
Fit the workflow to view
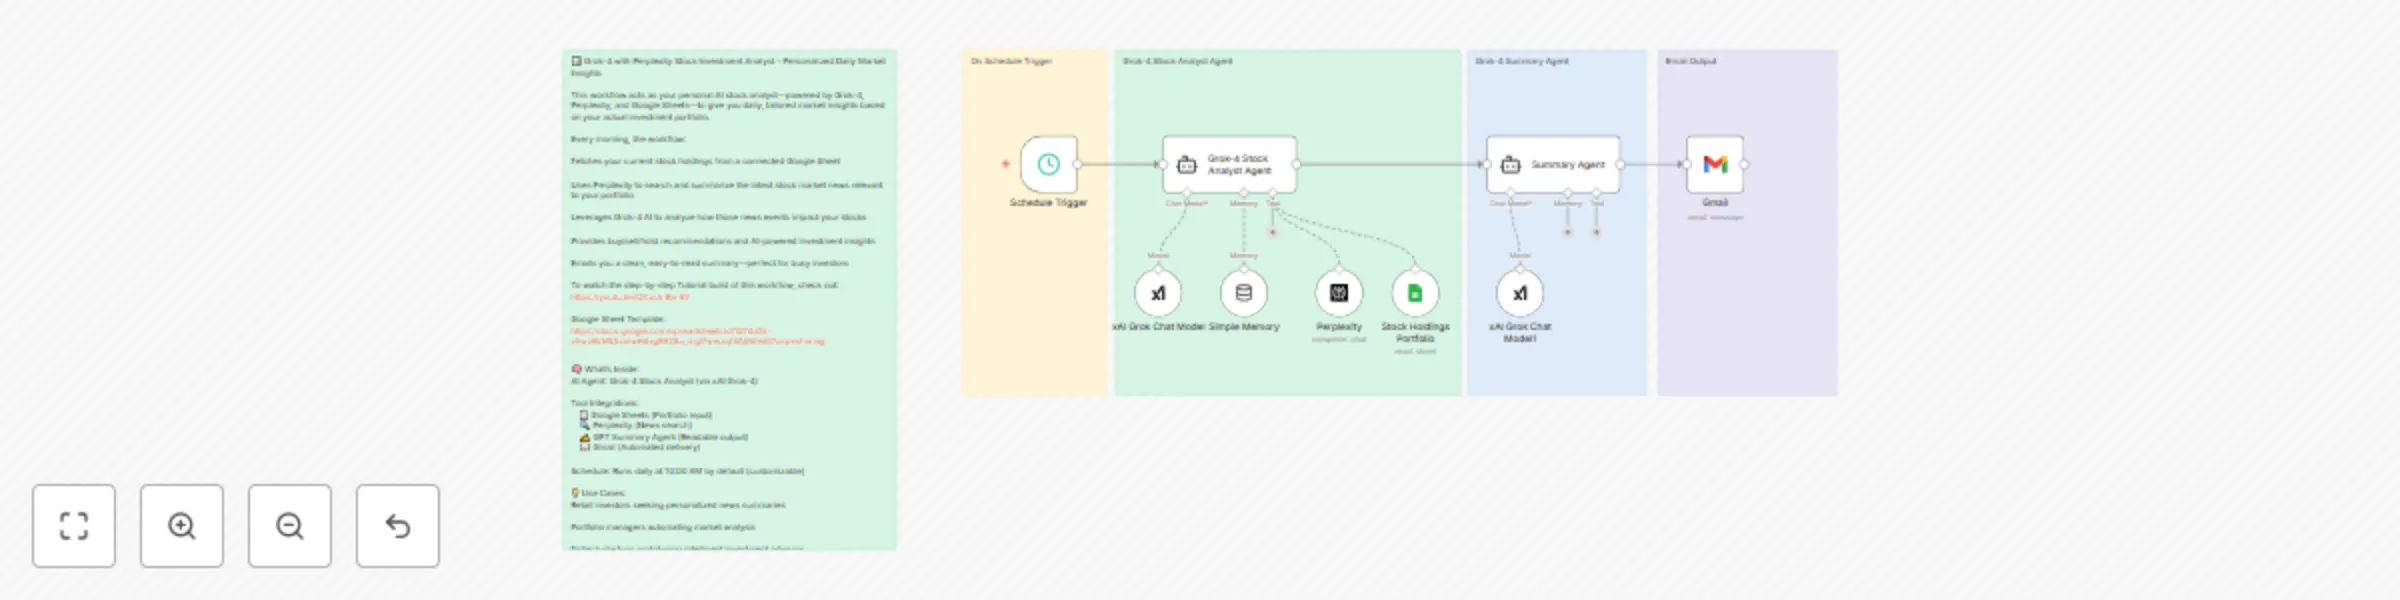click(74, 526)
